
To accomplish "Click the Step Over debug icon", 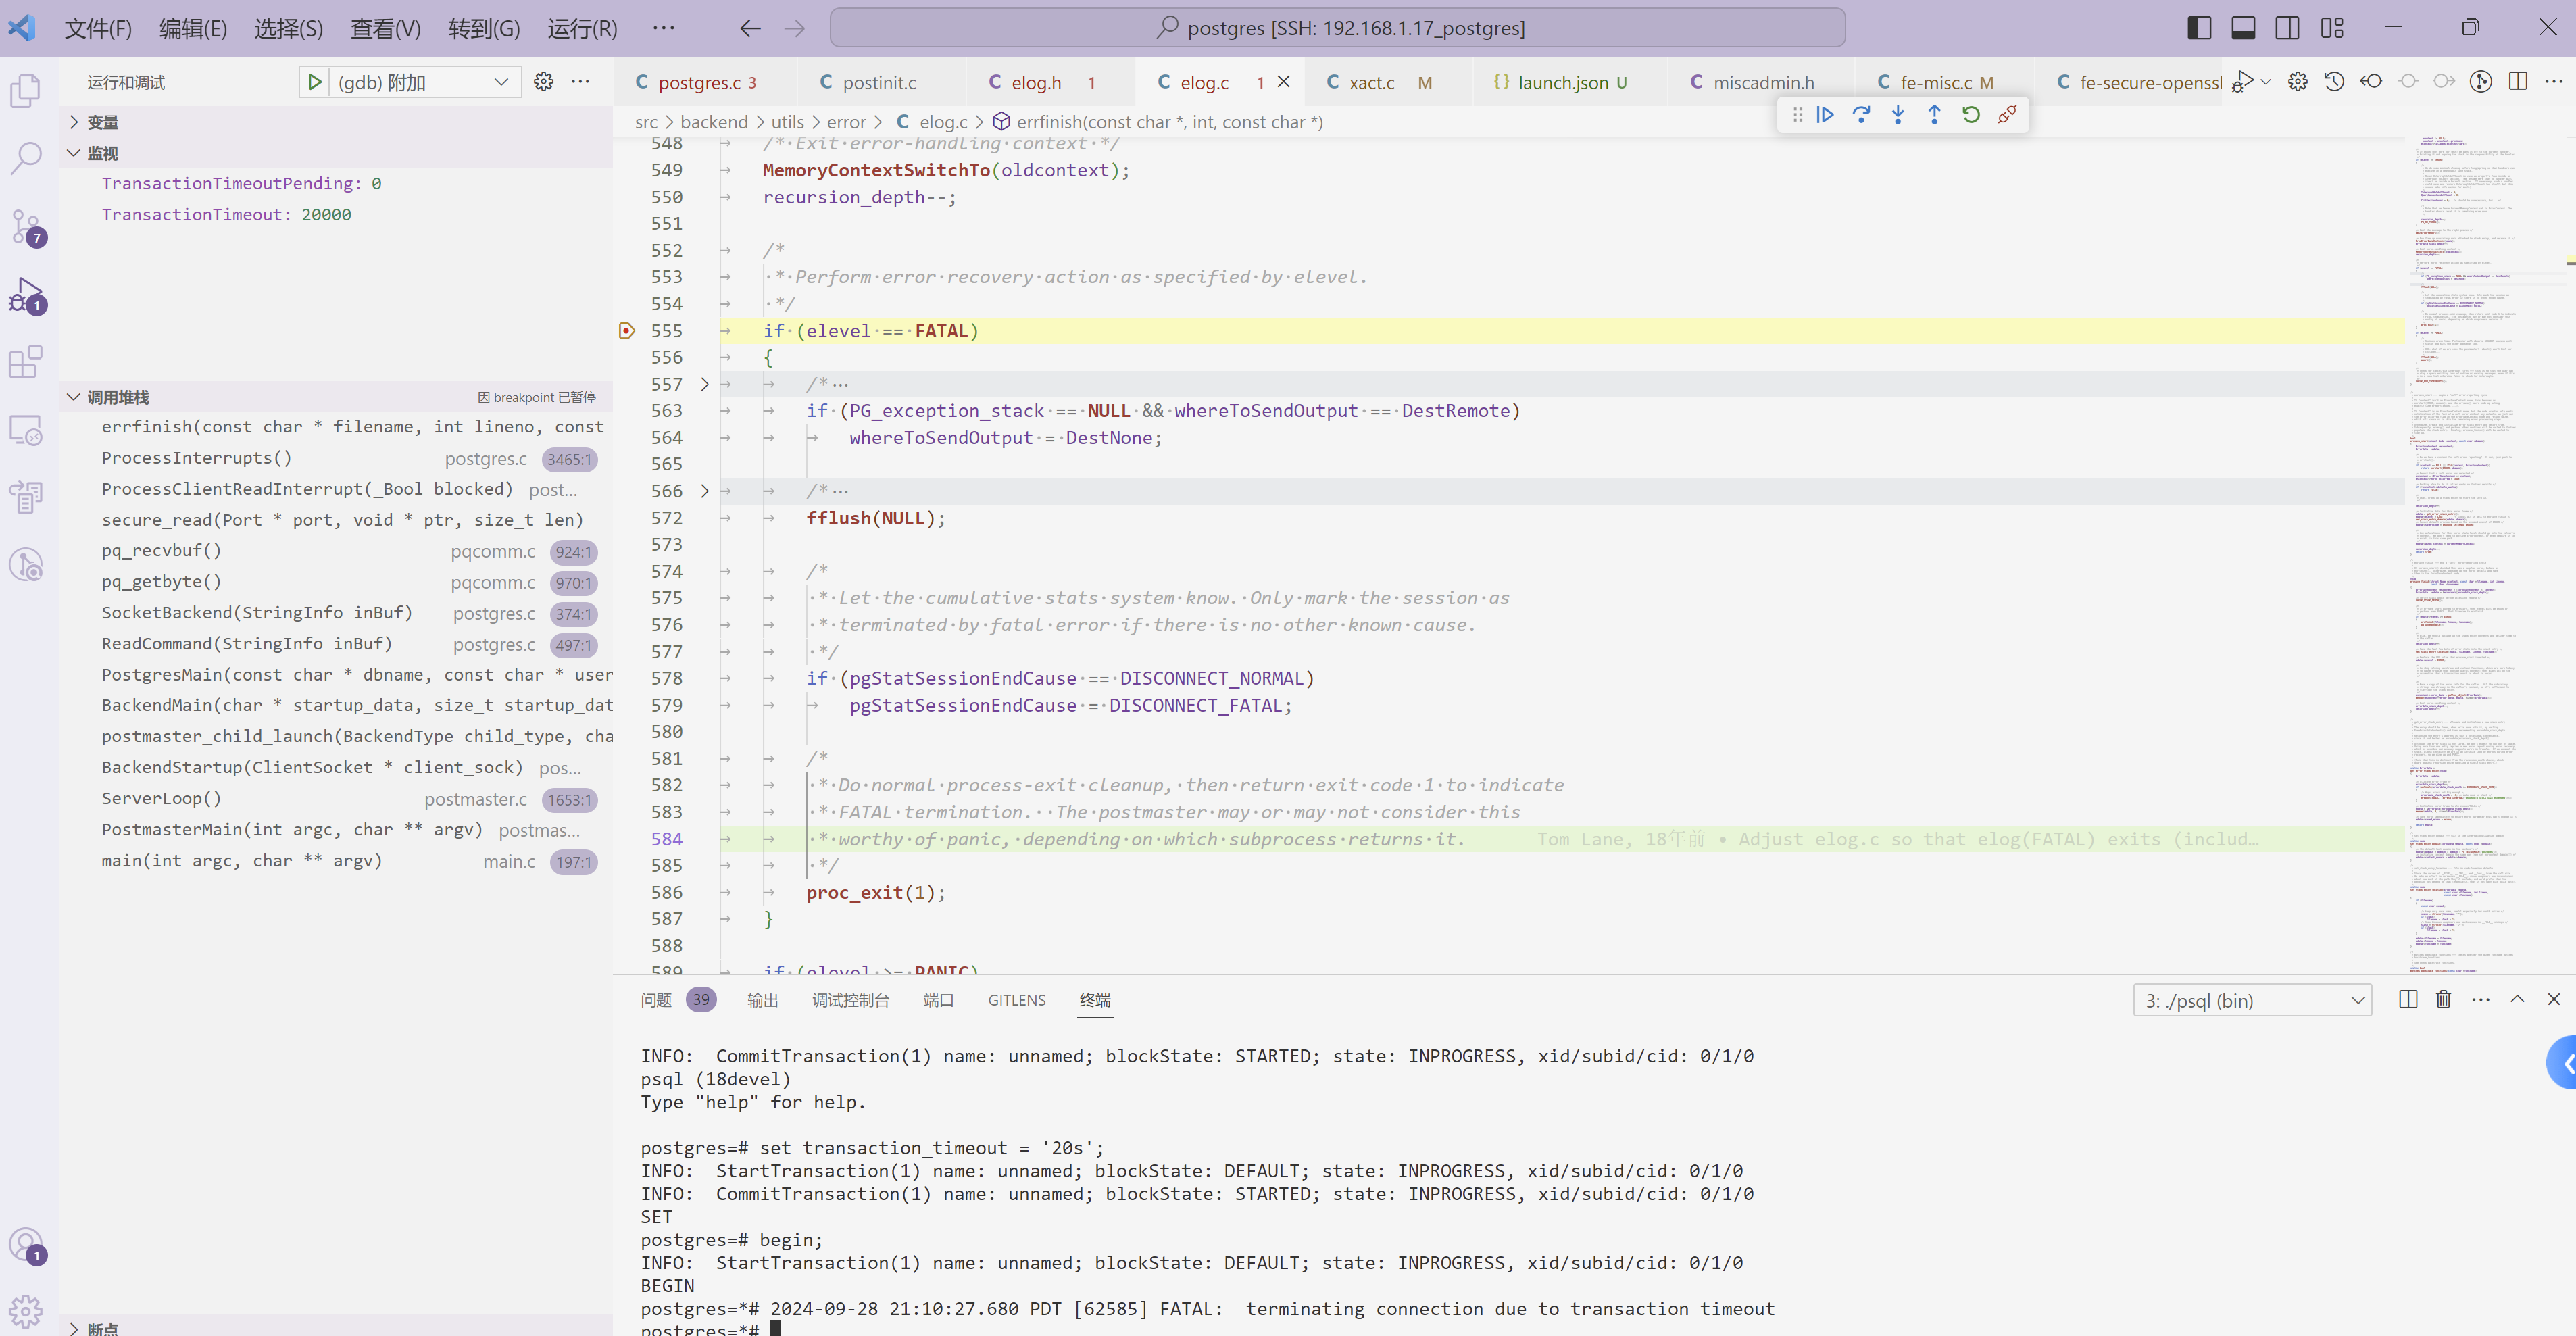I will (1861, 115).
